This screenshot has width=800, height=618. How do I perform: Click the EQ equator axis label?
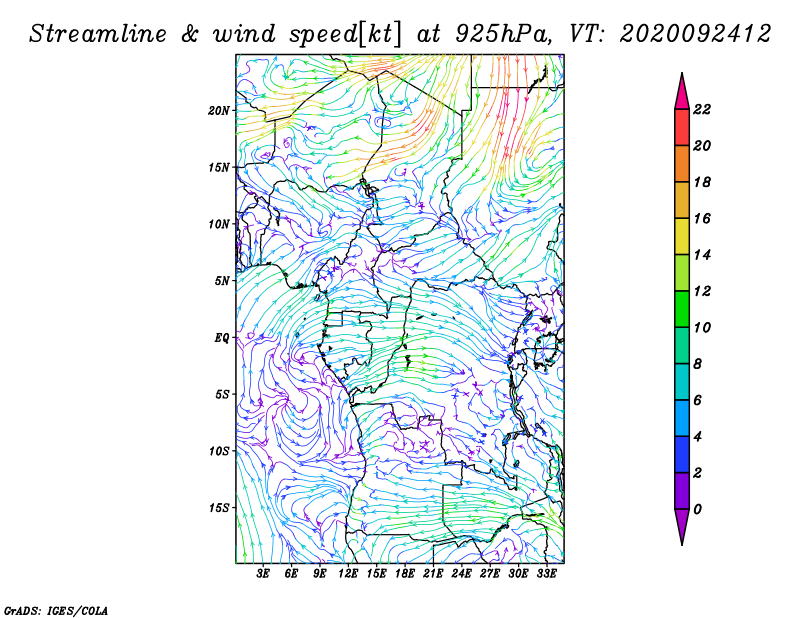tap(222, 338)
